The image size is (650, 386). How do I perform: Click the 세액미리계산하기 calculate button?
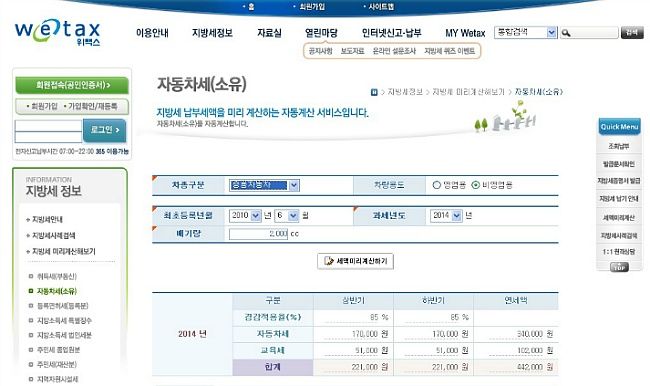(355, 261)
